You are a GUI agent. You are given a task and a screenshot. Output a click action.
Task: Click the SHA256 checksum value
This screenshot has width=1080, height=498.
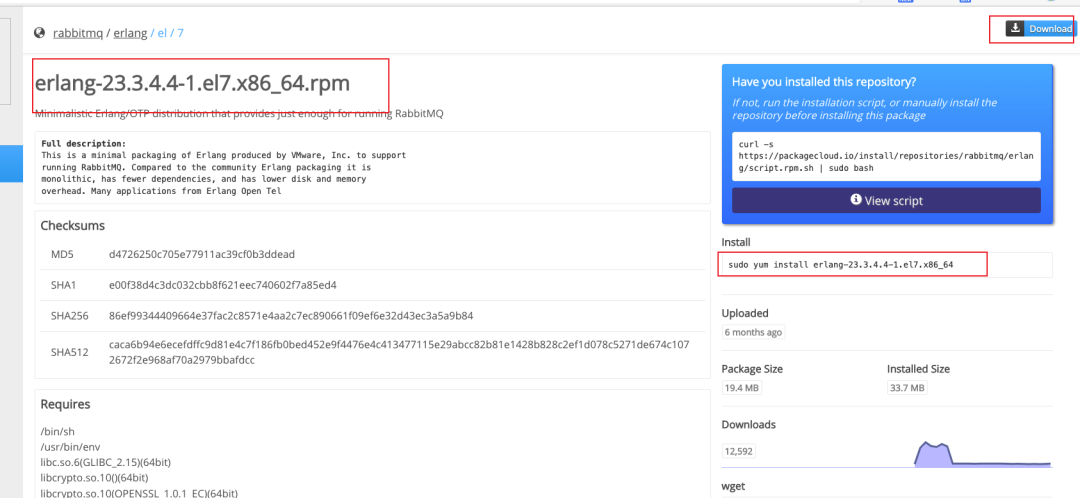point(291,316)
